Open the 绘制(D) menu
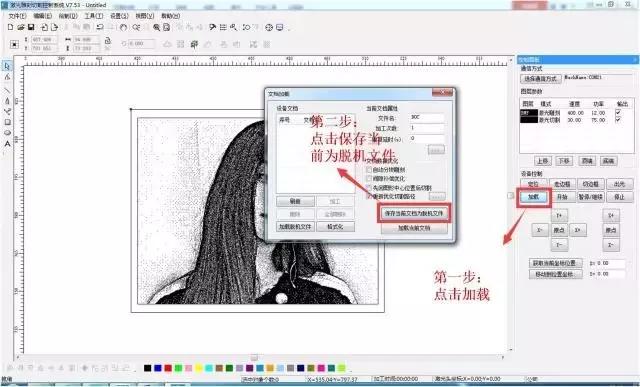 point(68,16)
